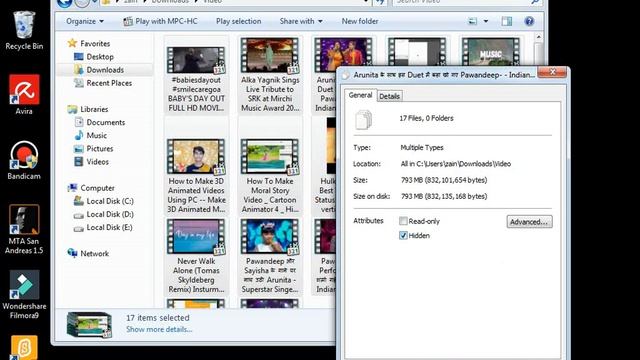Open the Recycle Bin desktop icon

pyautogui.click(x=24, y=31)
